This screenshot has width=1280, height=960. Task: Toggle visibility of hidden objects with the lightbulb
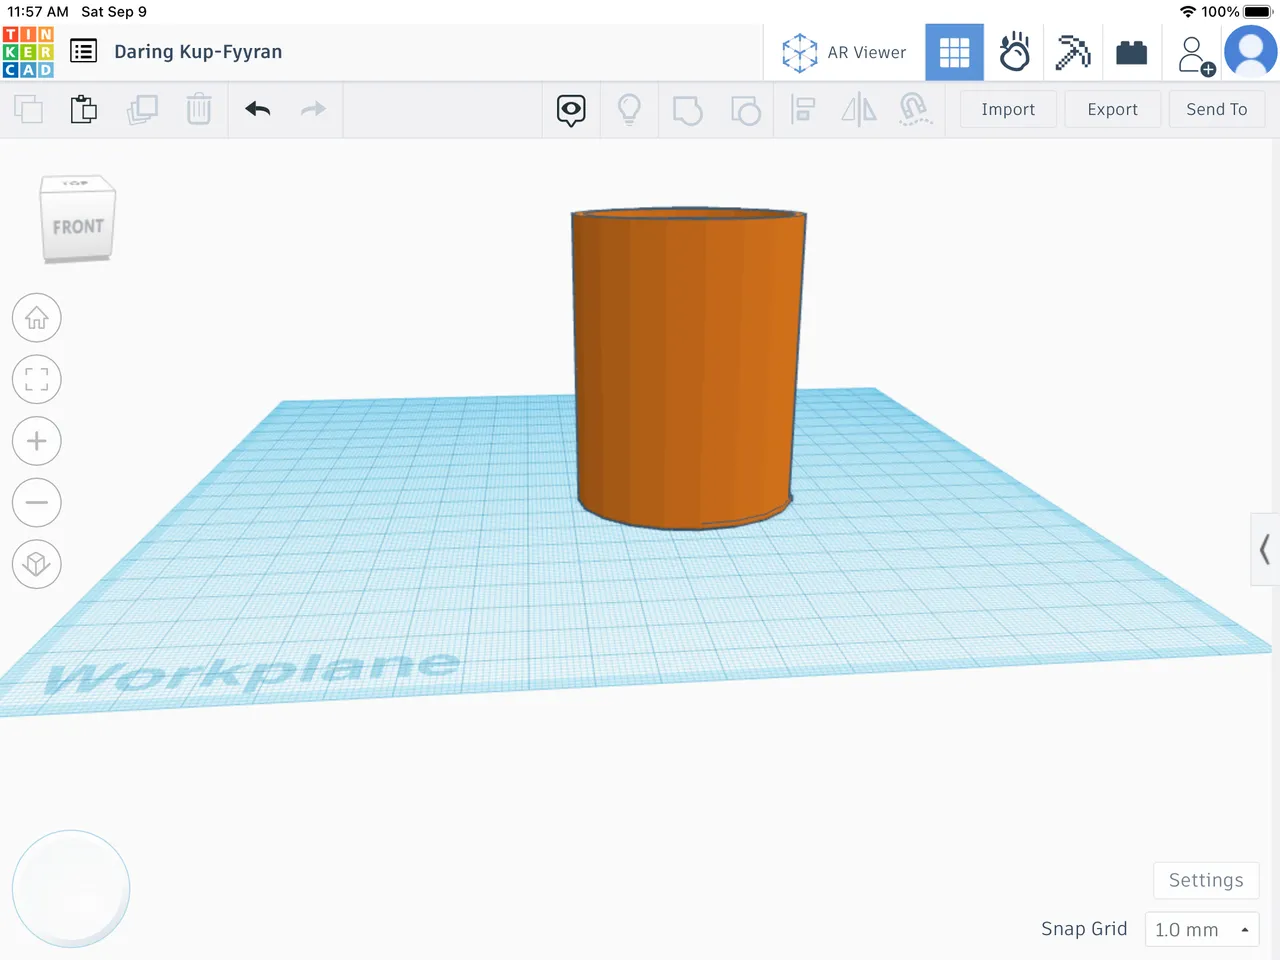tap(629, 111)
